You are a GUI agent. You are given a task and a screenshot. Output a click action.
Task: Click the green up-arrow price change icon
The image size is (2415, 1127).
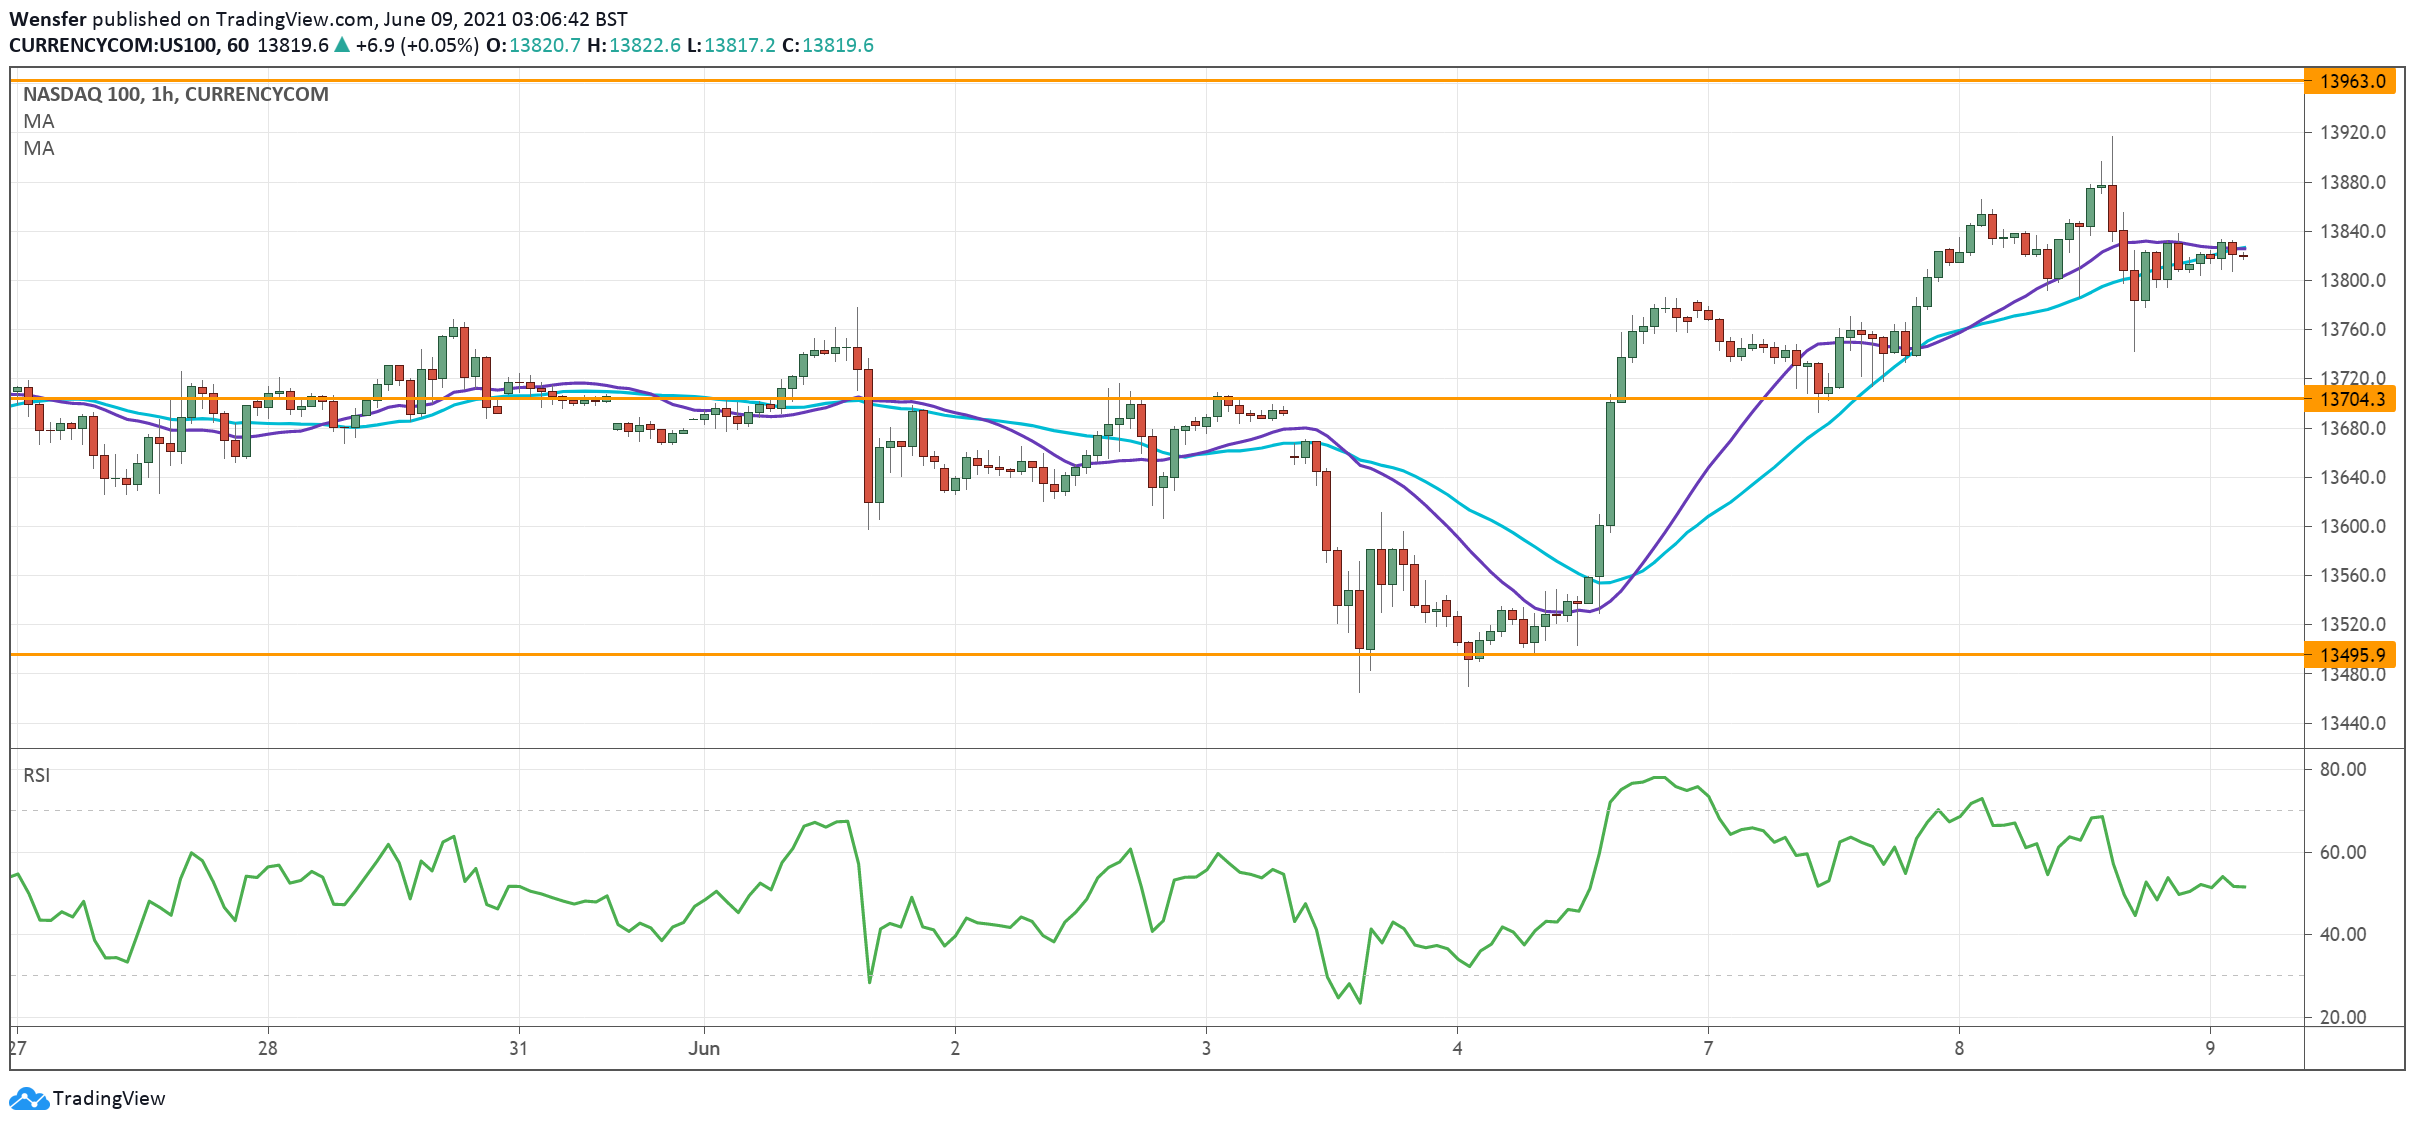(342, 45)
